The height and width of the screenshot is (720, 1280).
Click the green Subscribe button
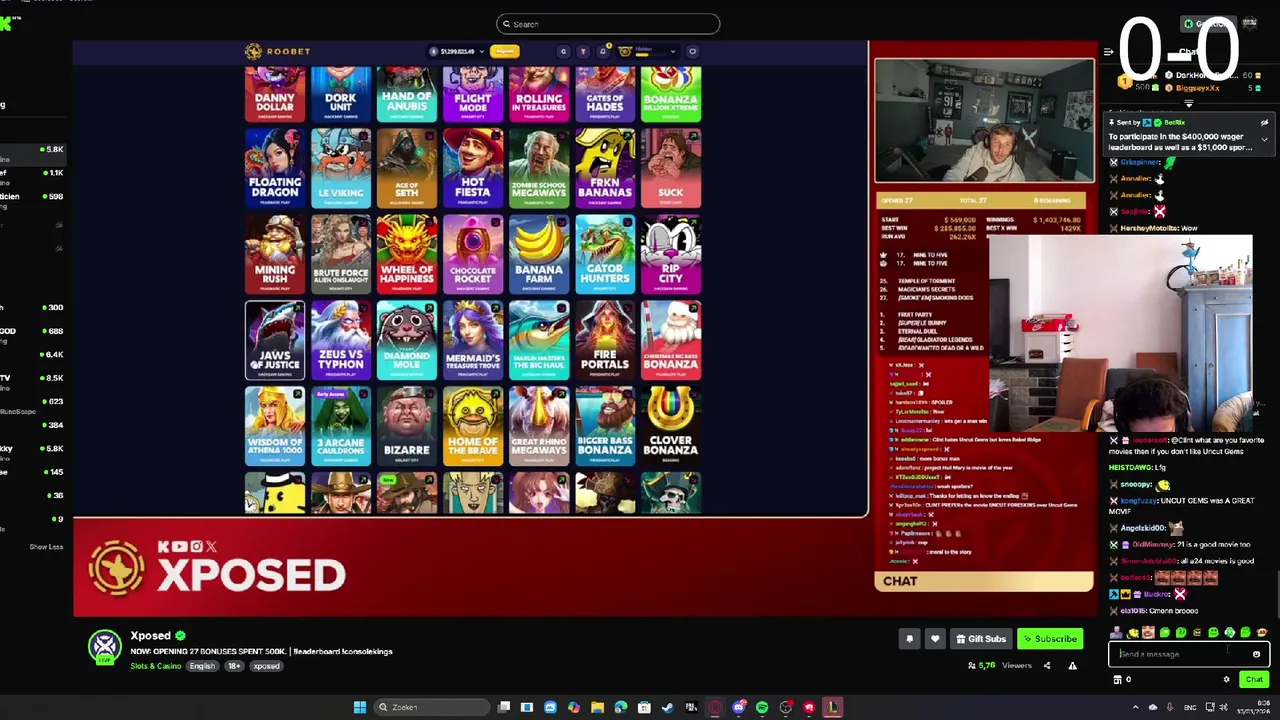1050,639
